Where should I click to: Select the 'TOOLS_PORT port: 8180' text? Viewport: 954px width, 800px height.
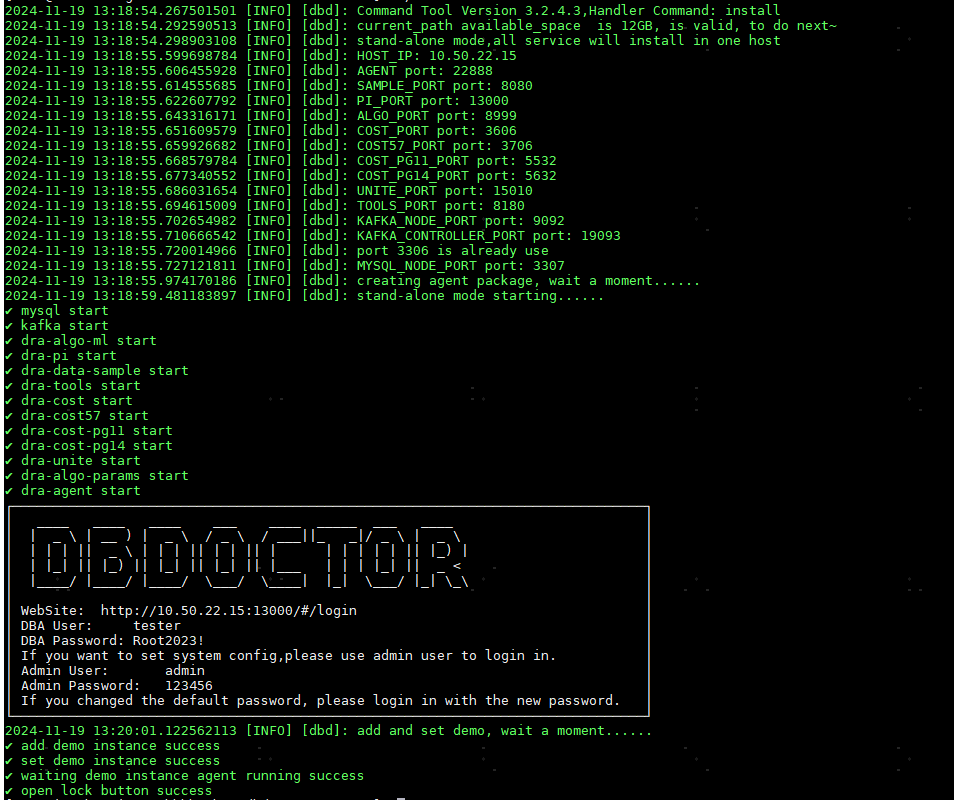pyautogui.click(x=440, y=206)
